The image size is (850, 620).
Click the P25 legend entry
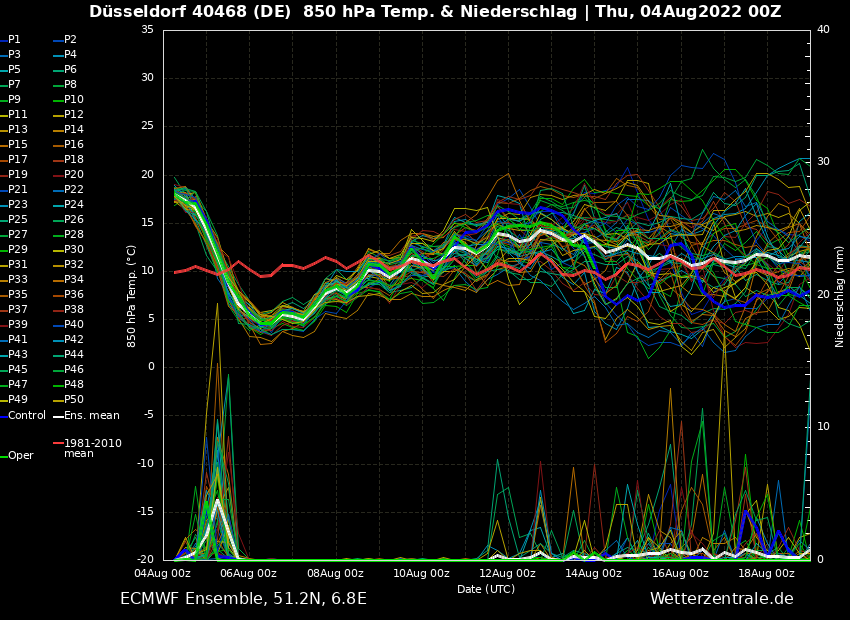coord(18,220)
